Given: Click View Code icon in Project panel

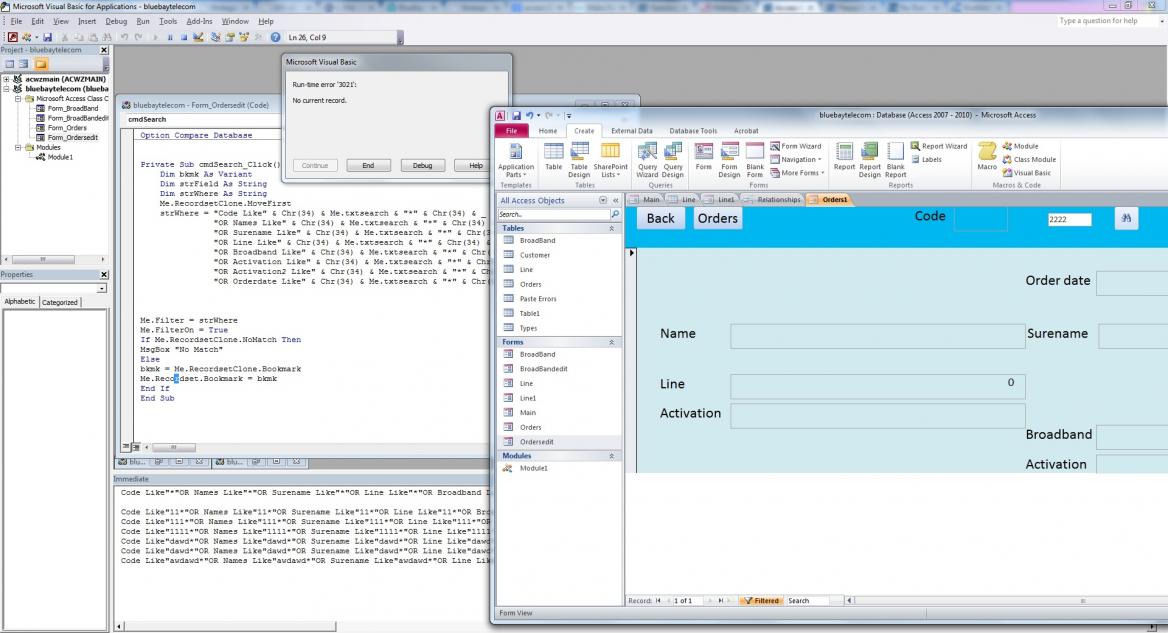Looking at the screenshot, I should (x=10, y=64).
